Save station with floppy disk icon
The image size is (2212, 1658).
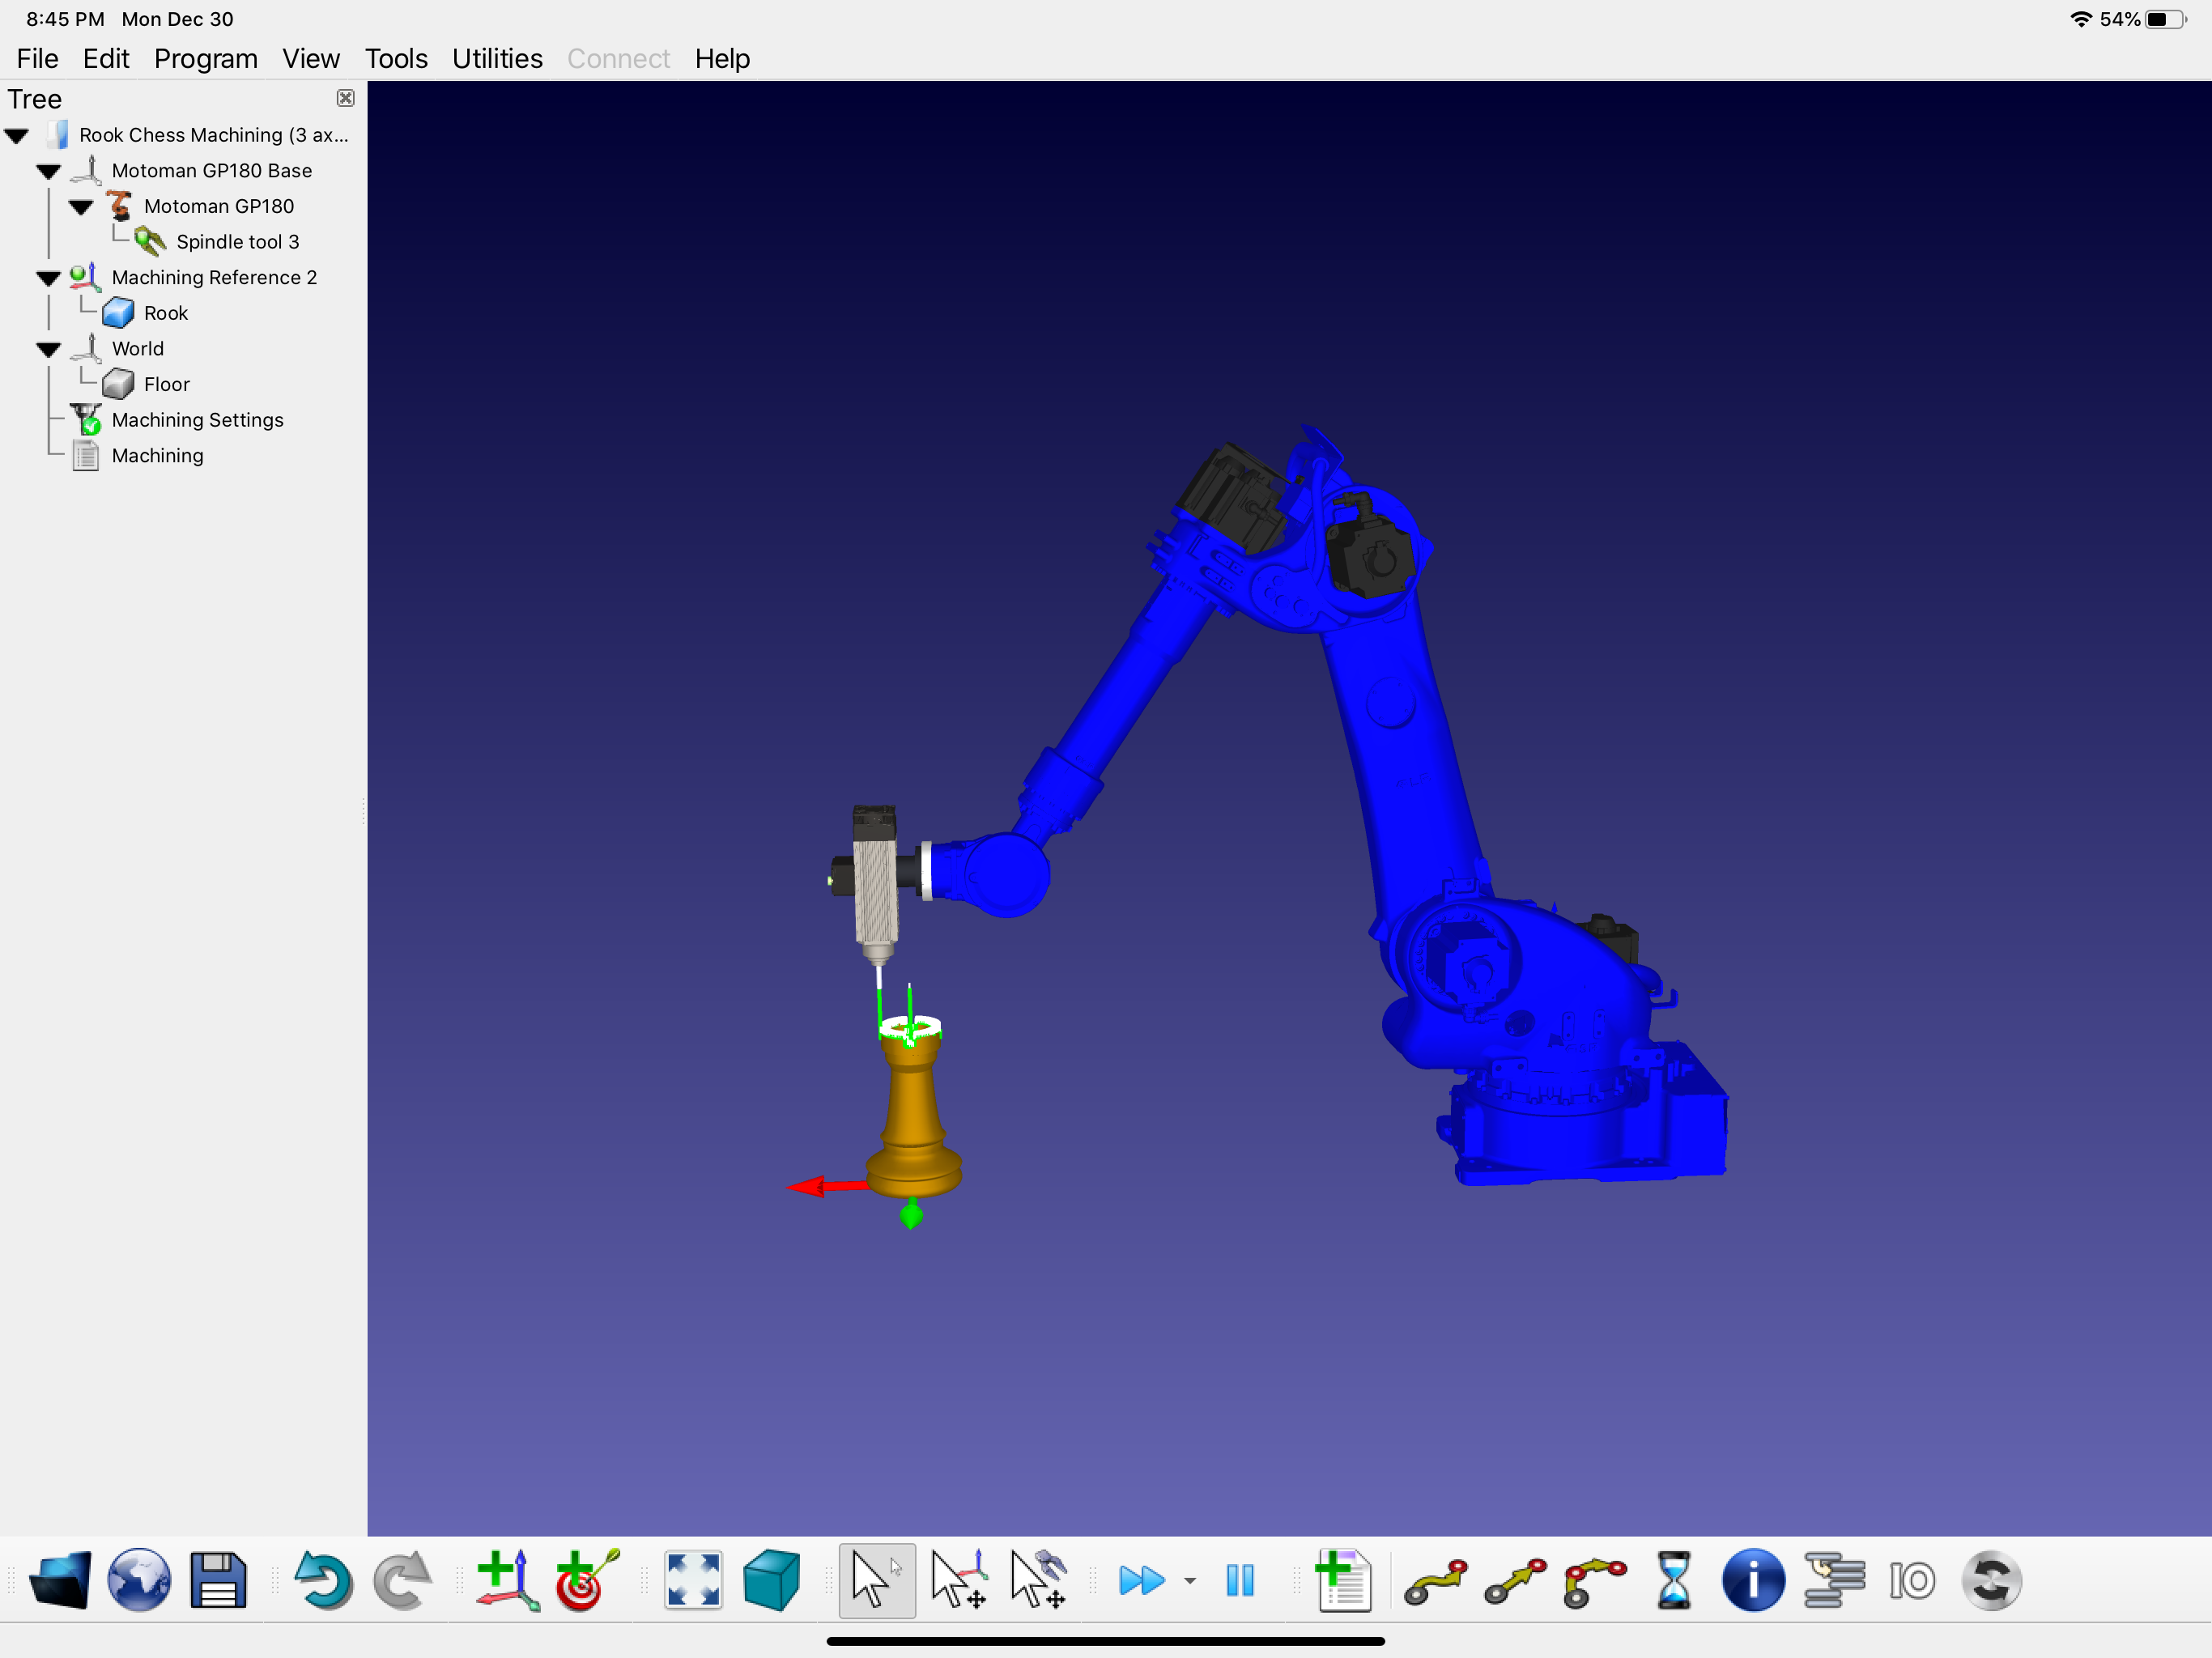[218, 1580]
